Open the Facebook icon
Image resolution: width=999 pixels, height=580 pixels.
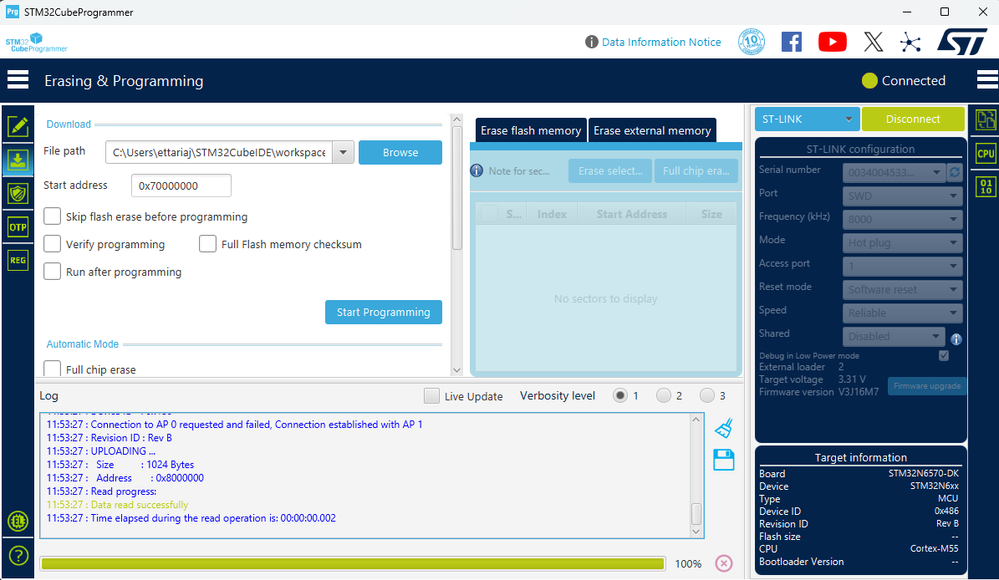(791, 42)
